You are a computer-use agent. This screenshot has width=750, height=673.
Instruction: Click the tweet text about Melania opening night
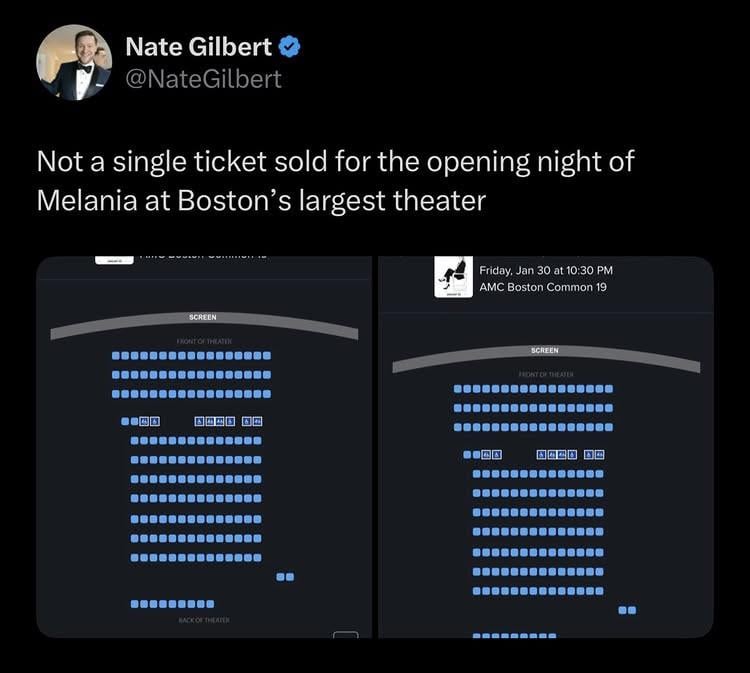pos(335,180)
